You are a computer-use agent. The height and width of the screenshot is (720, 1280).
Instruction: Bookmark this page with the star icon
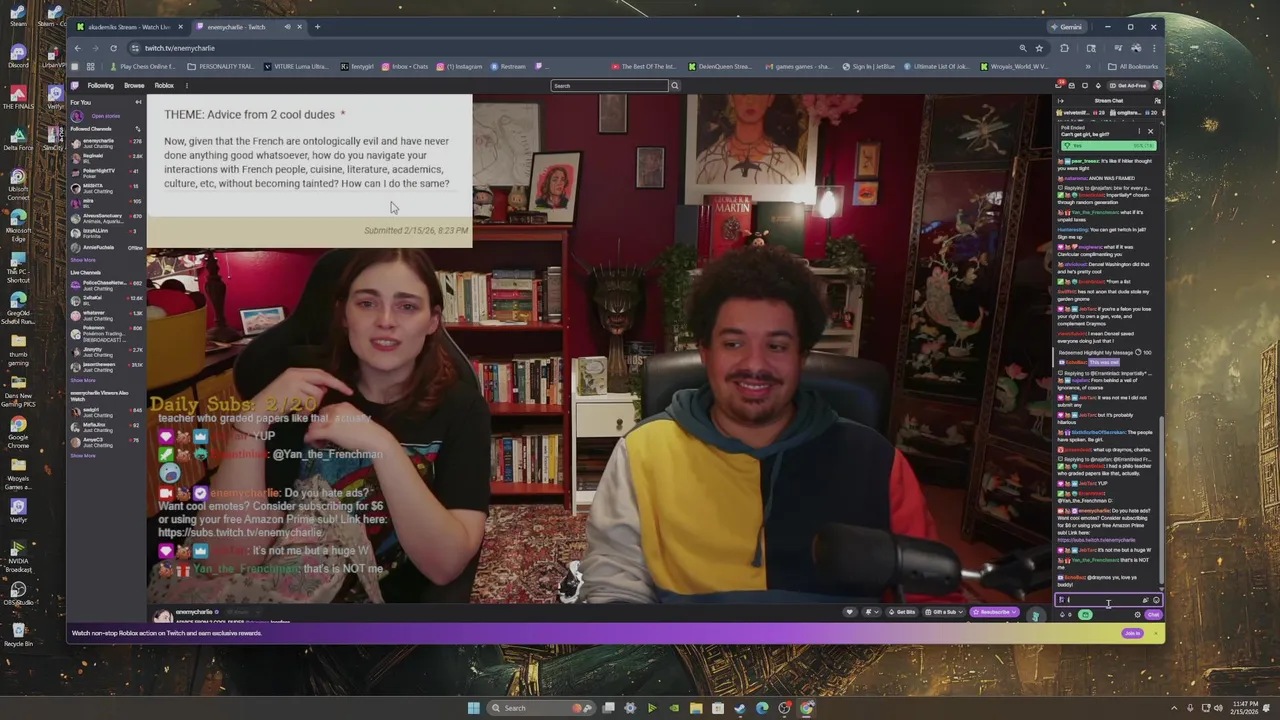1039,48
